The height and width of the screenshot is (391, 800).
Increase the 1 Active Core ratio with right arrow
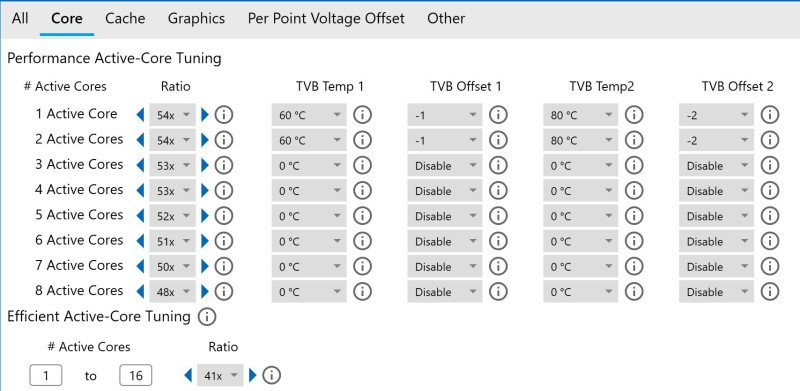(205, 115)
